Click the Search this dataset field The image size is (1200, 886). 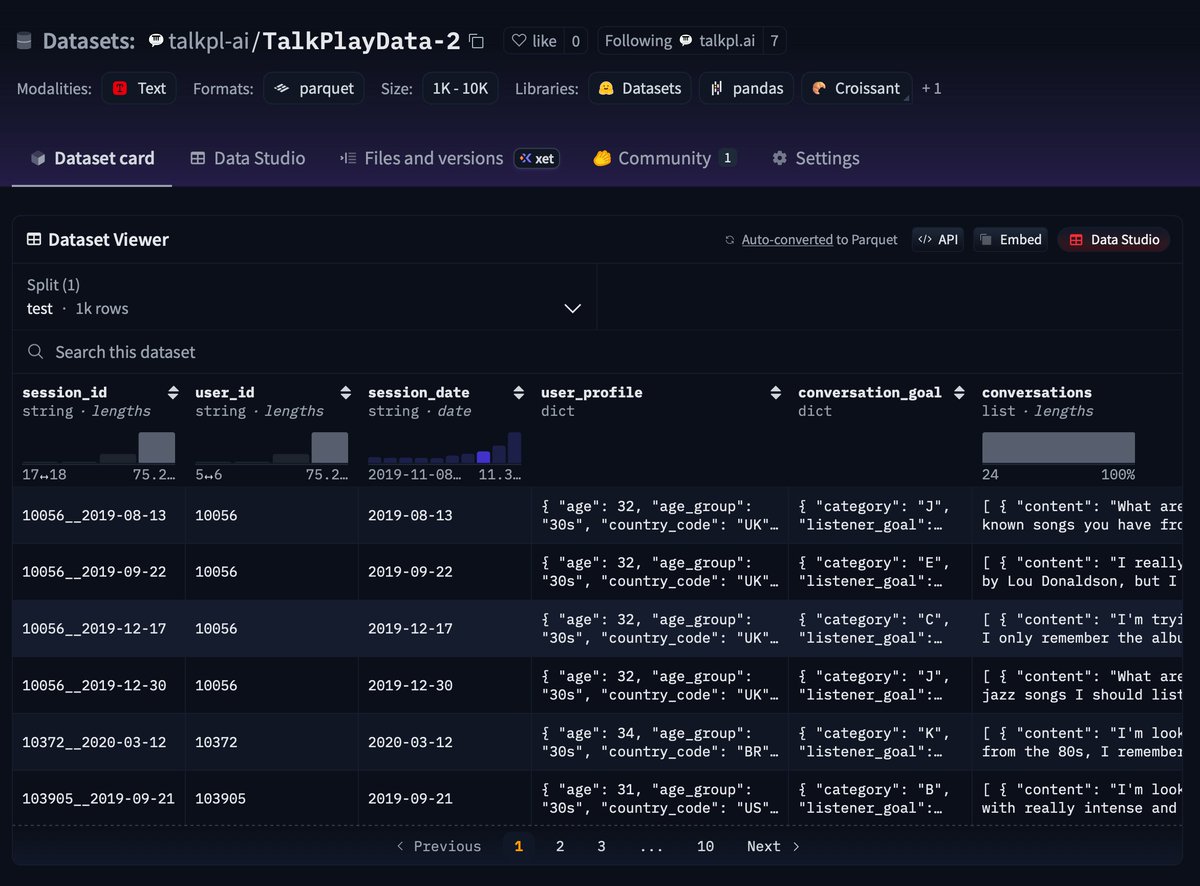pyautogui.click(x=300, y=352)
